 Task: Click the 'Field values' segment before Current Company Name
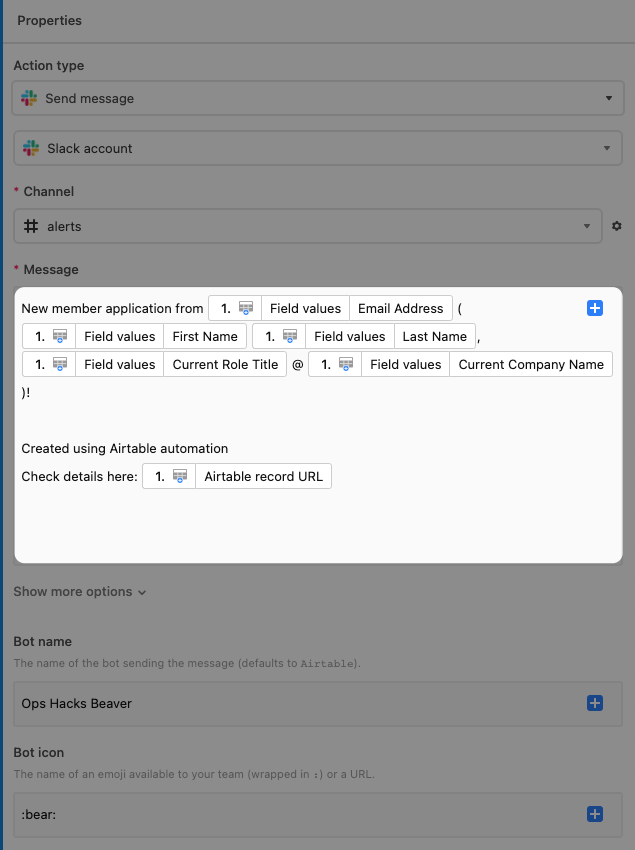click(x=406, y=365)
